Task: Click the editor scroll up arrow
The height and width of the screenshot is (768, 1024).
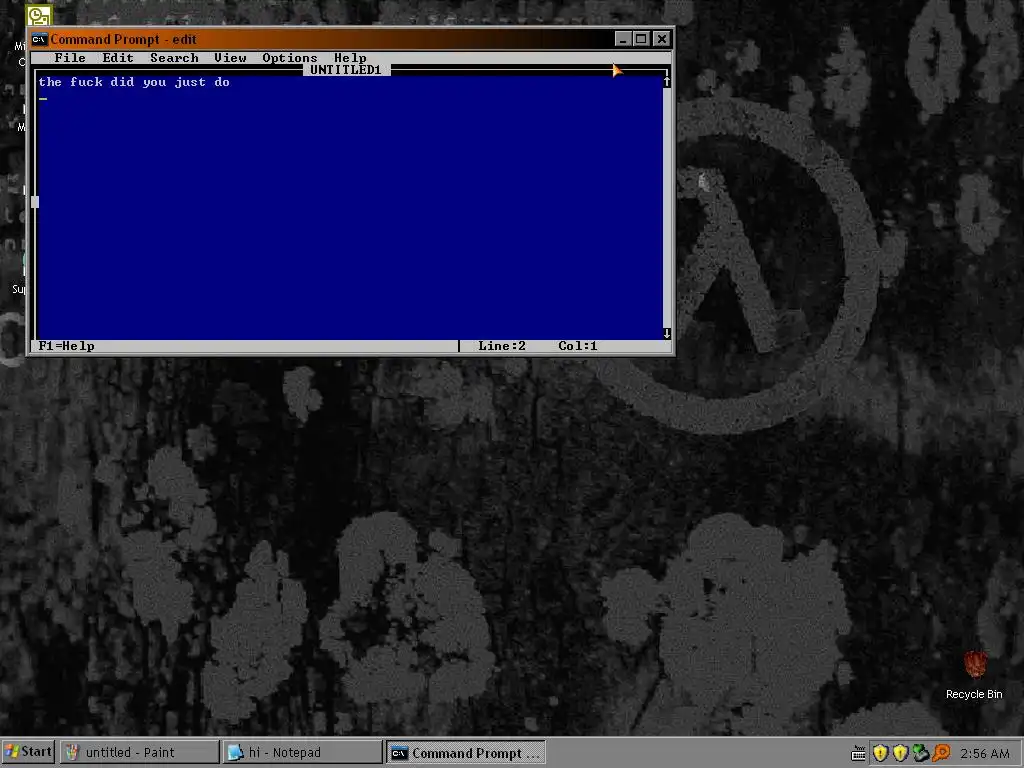Action: pos(667,82)
